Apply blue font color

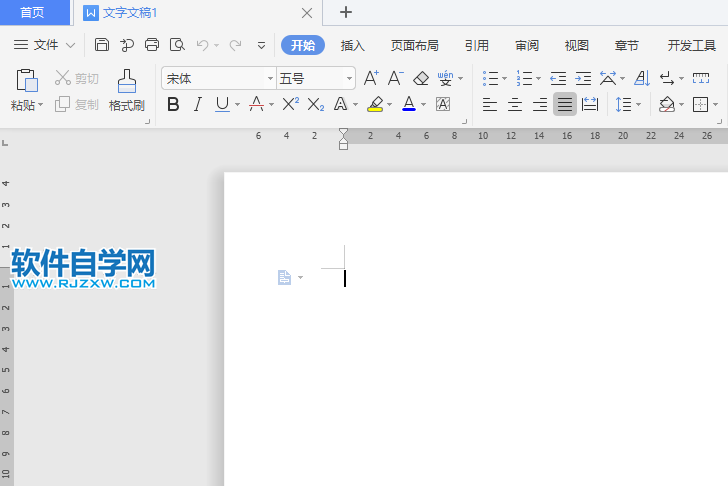(409, 104)
